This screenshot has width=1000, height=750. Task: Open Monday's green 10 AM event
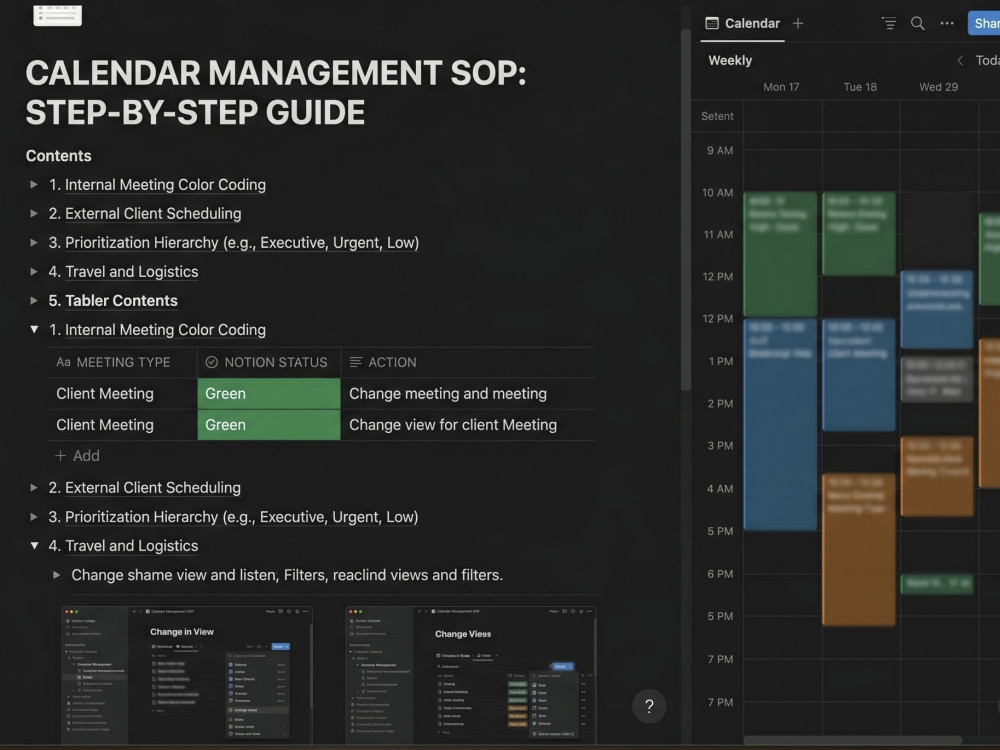click(x=780, y=254)
